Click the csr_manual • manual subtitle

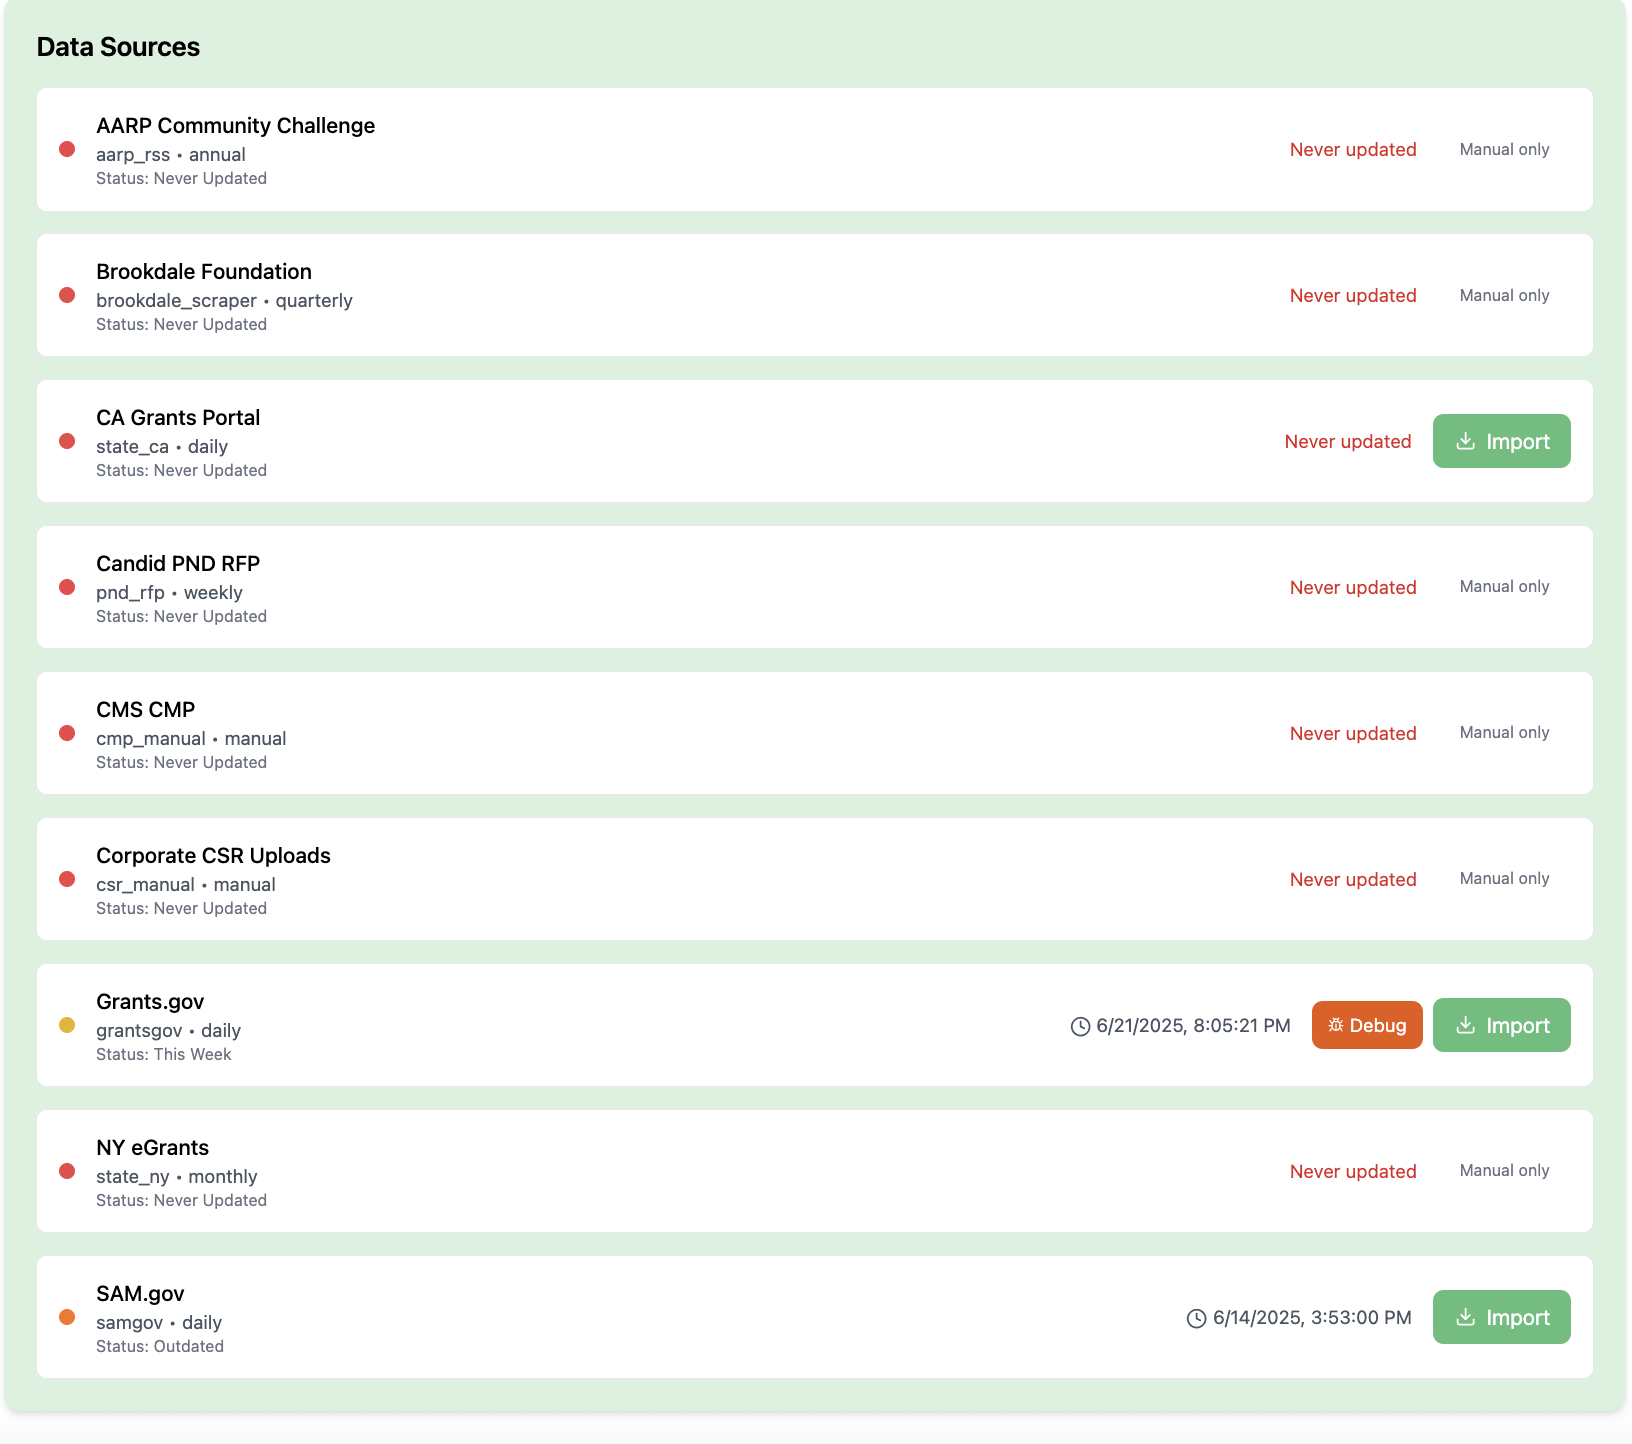(x=186, y=884)
